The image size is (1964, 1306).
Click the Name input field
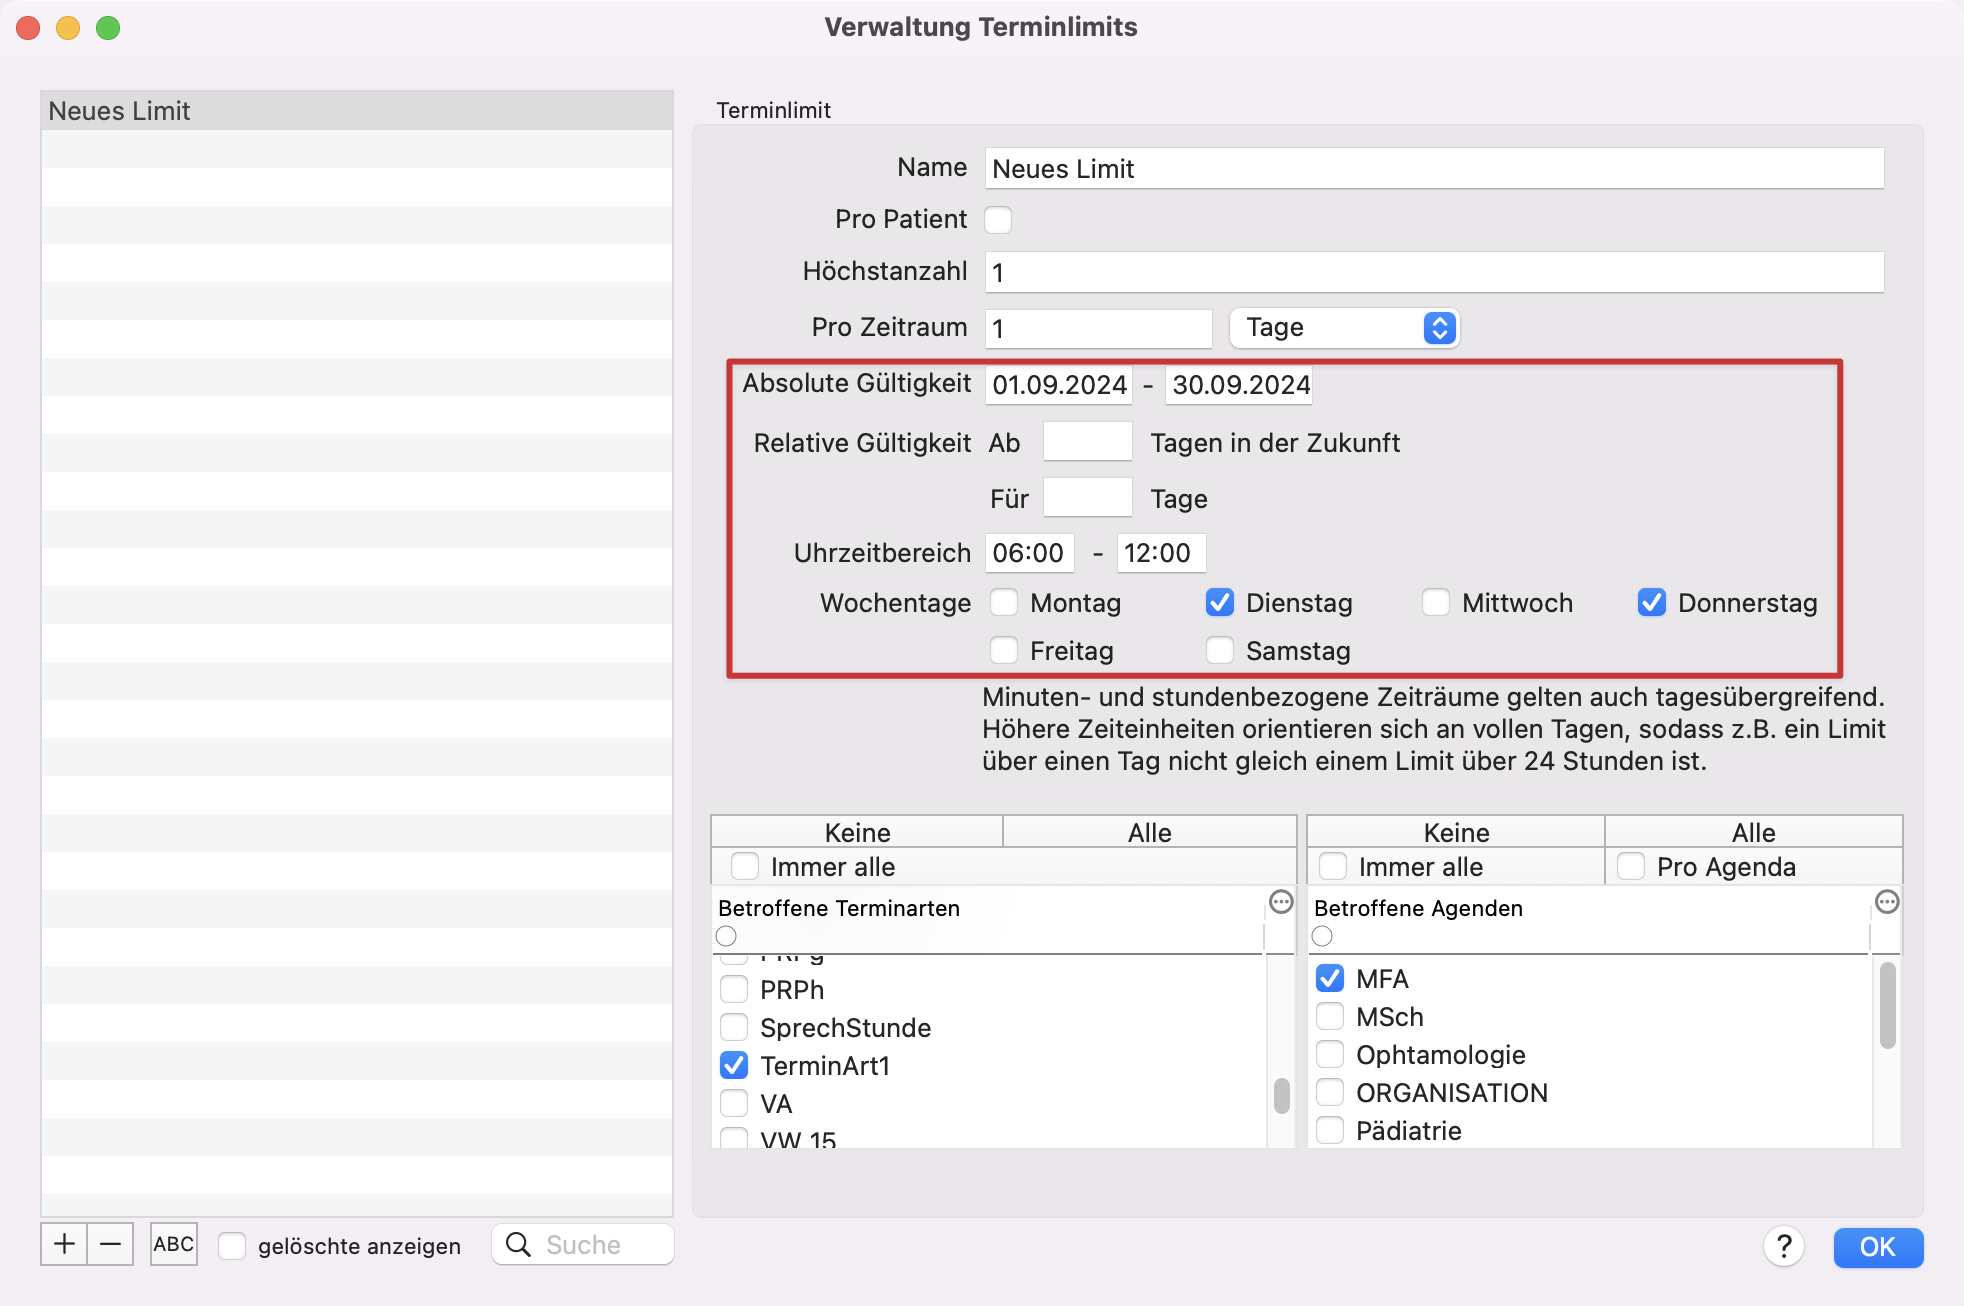point(1434,168)
